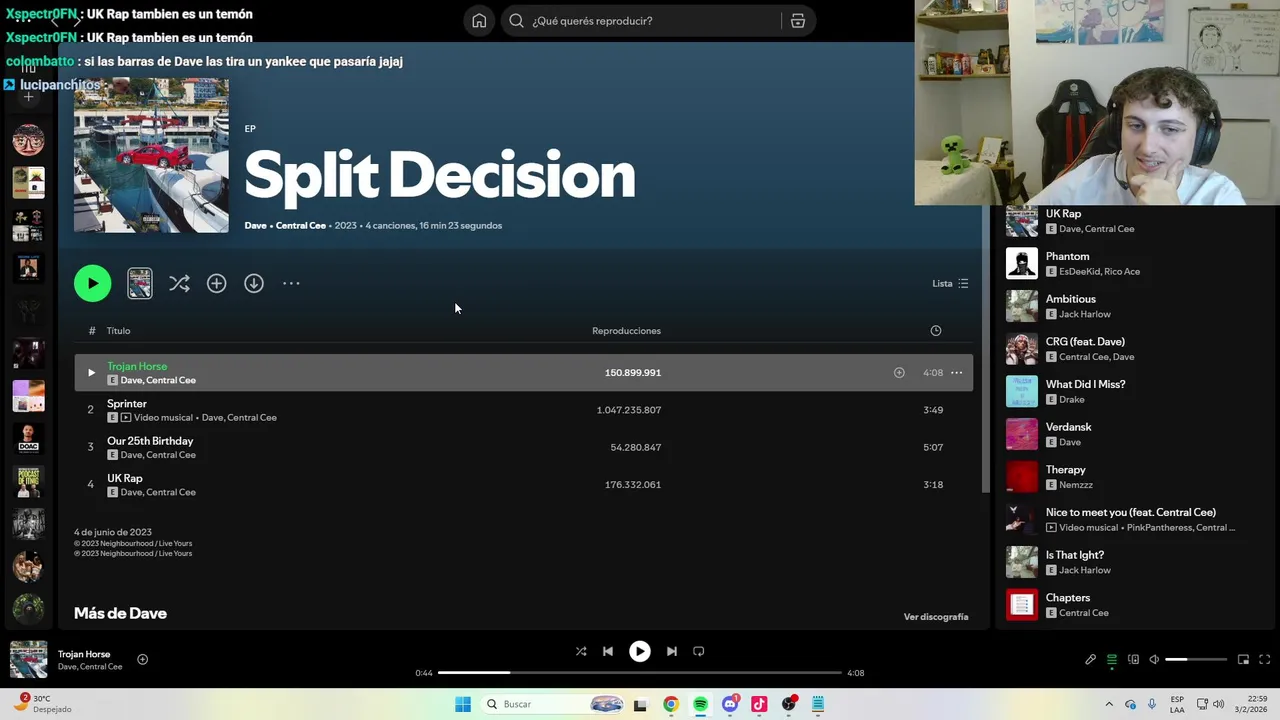Click the Split Decision album cover art
This screenshot has width=1280, height=720.
coord(151,155)
